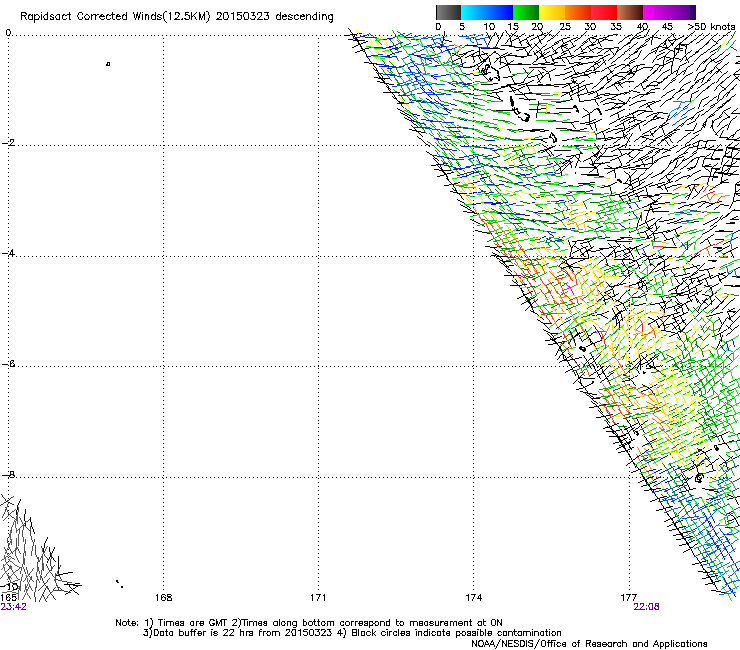The height and width of the screenshot is (650, 740).
Task: Click the 'Data buffer is 22 hrs' note line
Action: [352, 633]
